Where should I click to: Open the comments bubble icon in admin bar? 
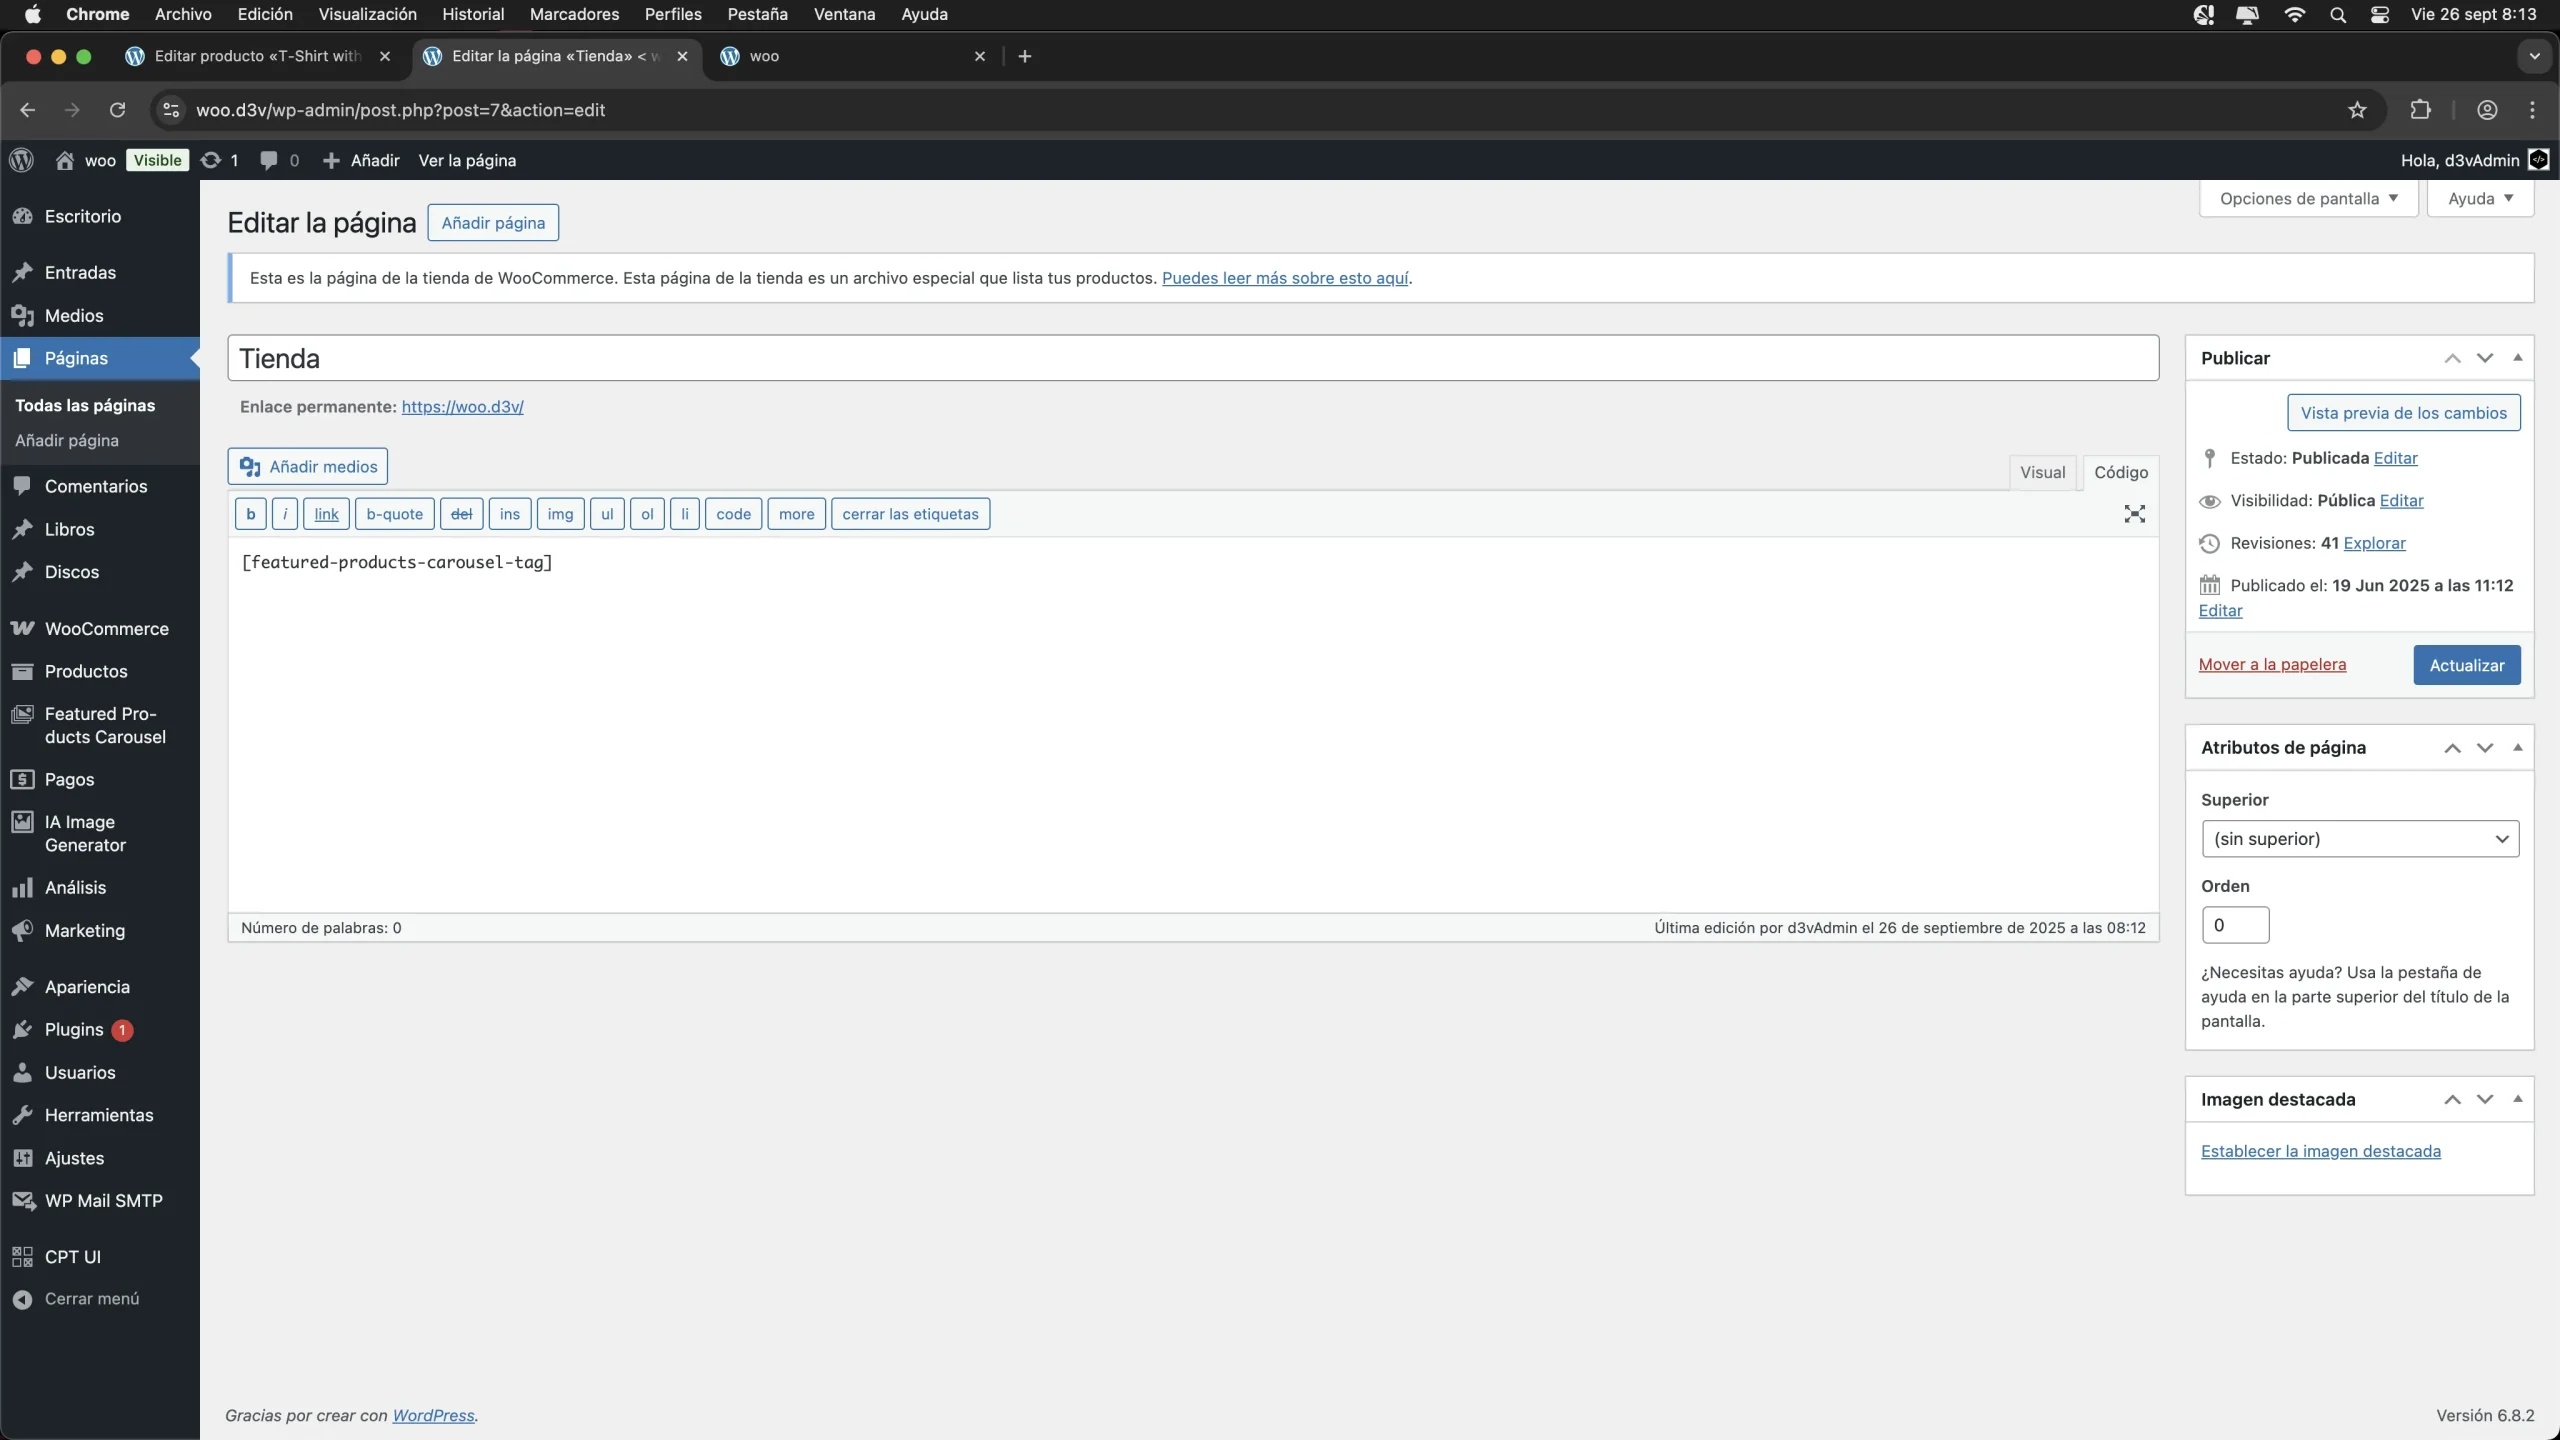(279, 160)
